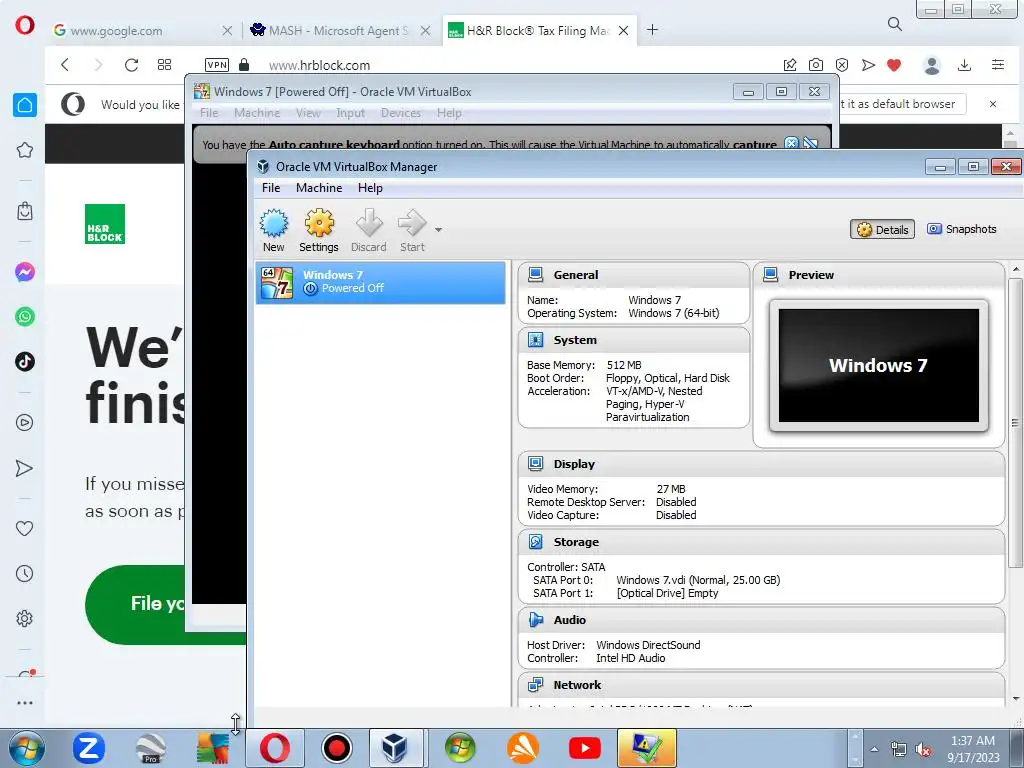Switch to the Snapshots view button
1024x768 pixels.
tap(961, 229)
